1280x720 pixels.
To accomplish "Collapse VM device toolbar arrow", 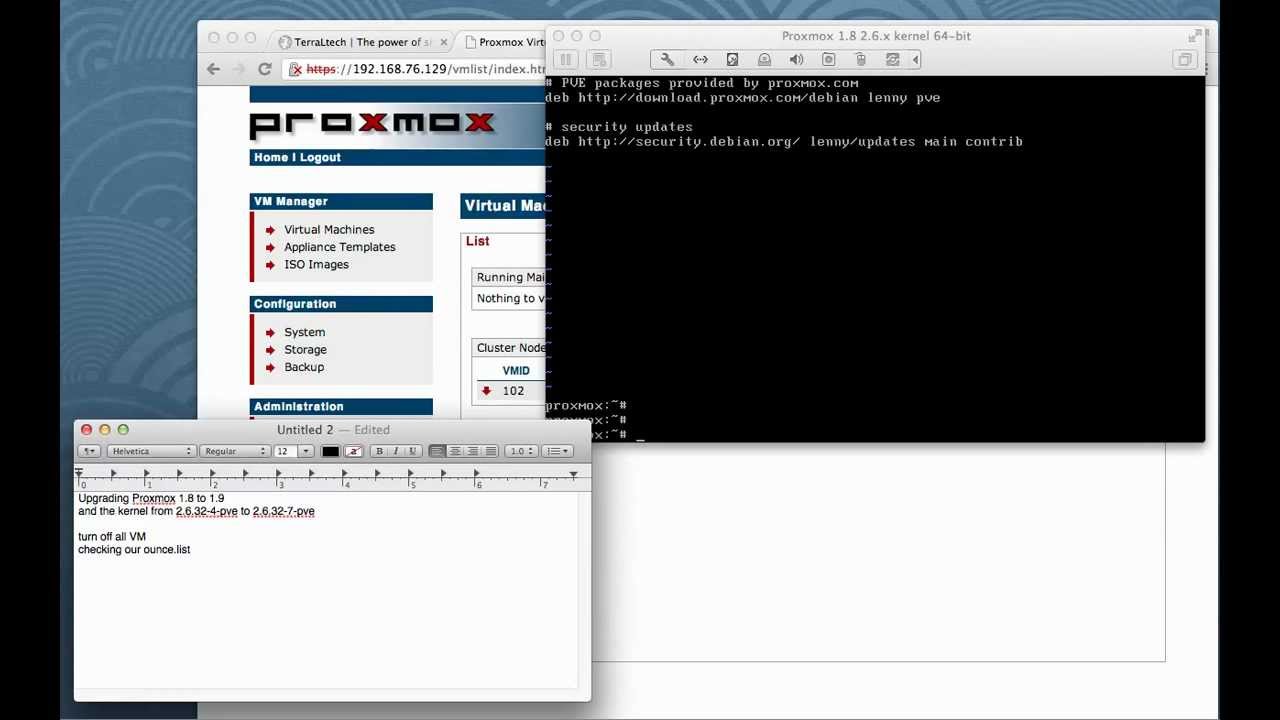I will click(x=915, y=60).
